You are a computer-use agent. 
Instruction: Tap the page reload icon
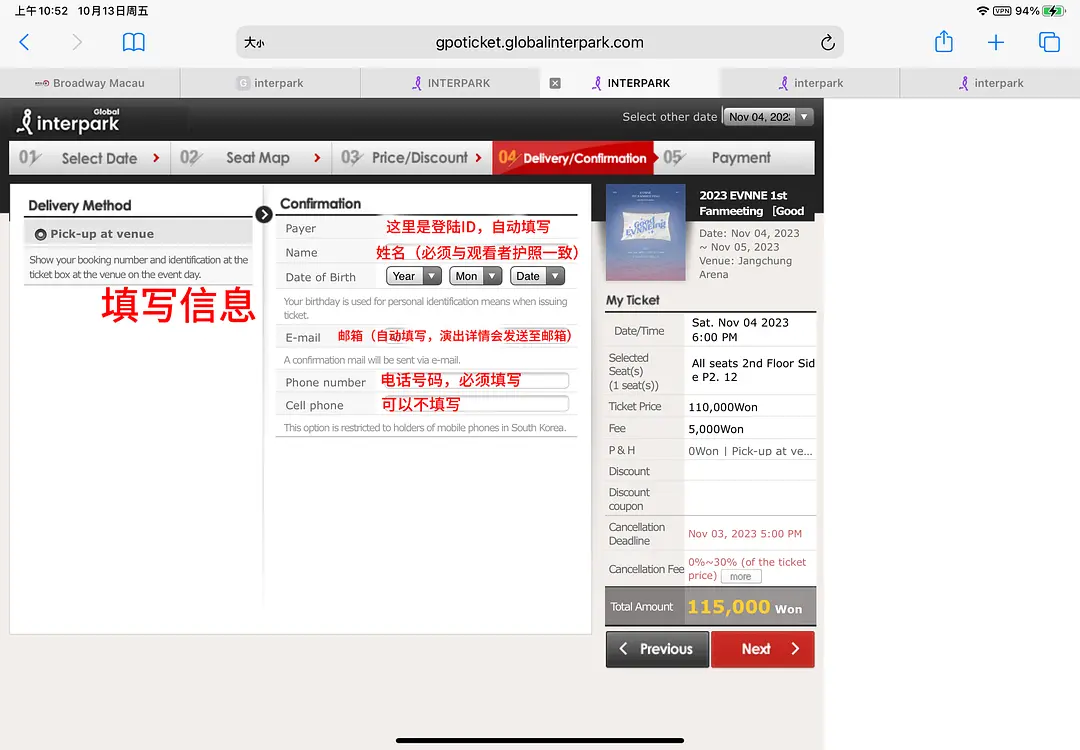coord(828,43)
